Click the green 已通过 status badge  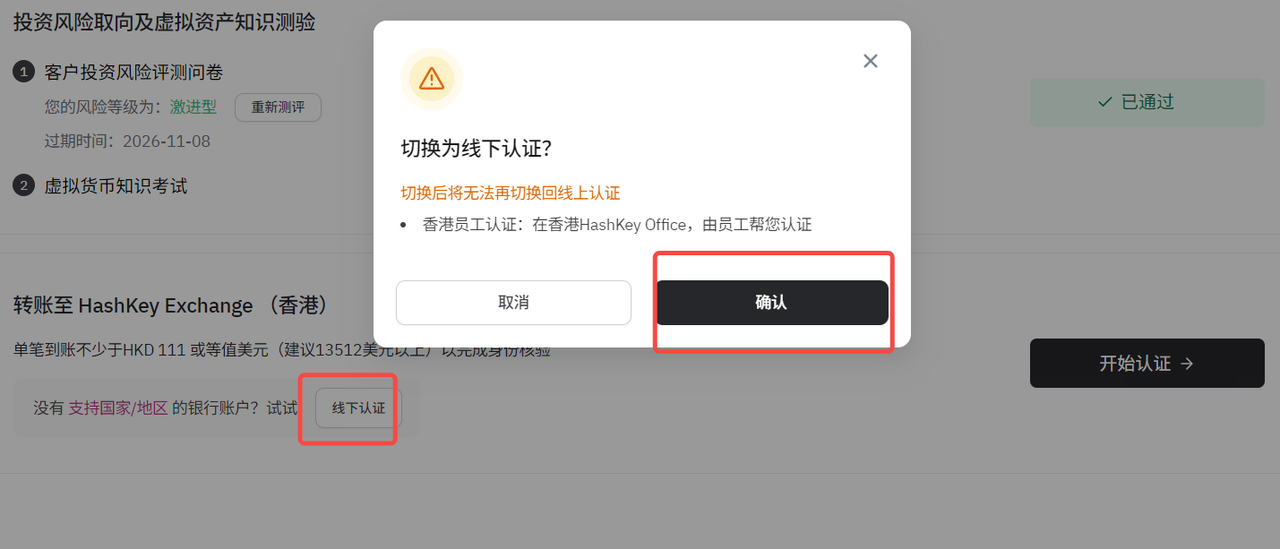(x=1147, y=102)
